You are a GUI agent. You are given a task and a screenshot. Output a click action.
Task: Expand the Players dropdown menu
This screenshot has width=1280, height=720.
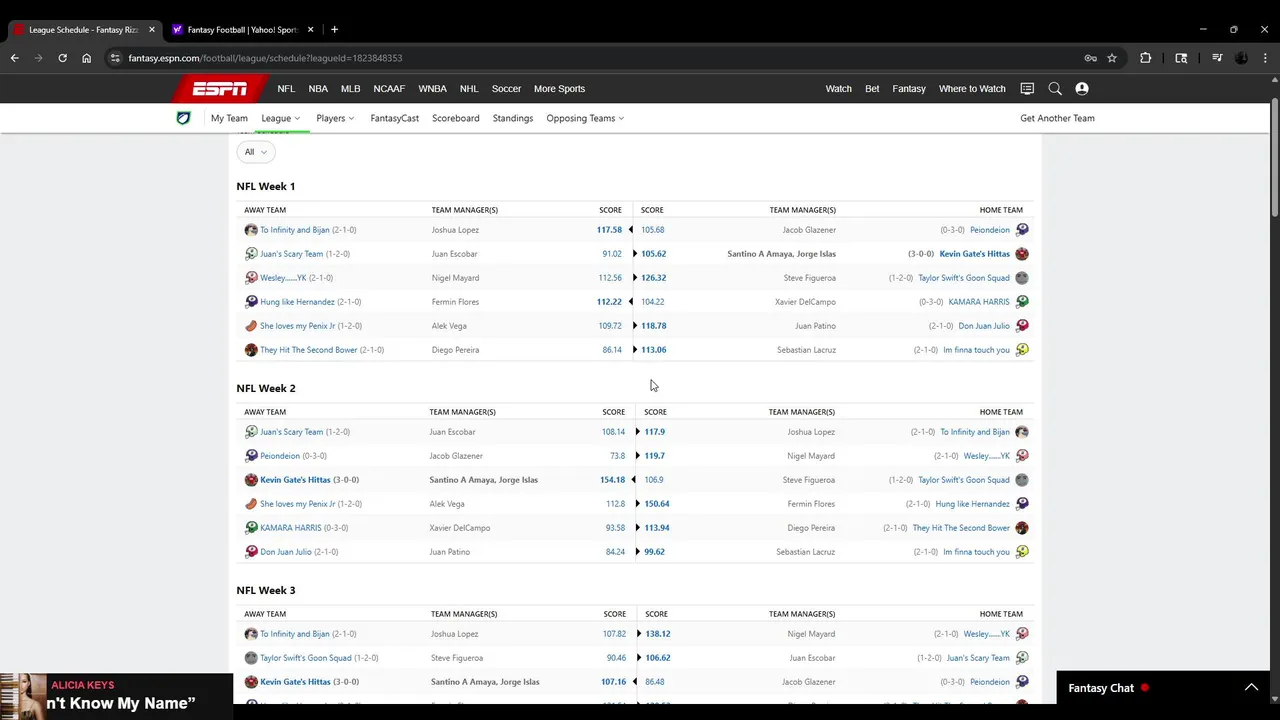tap(335, 118)
